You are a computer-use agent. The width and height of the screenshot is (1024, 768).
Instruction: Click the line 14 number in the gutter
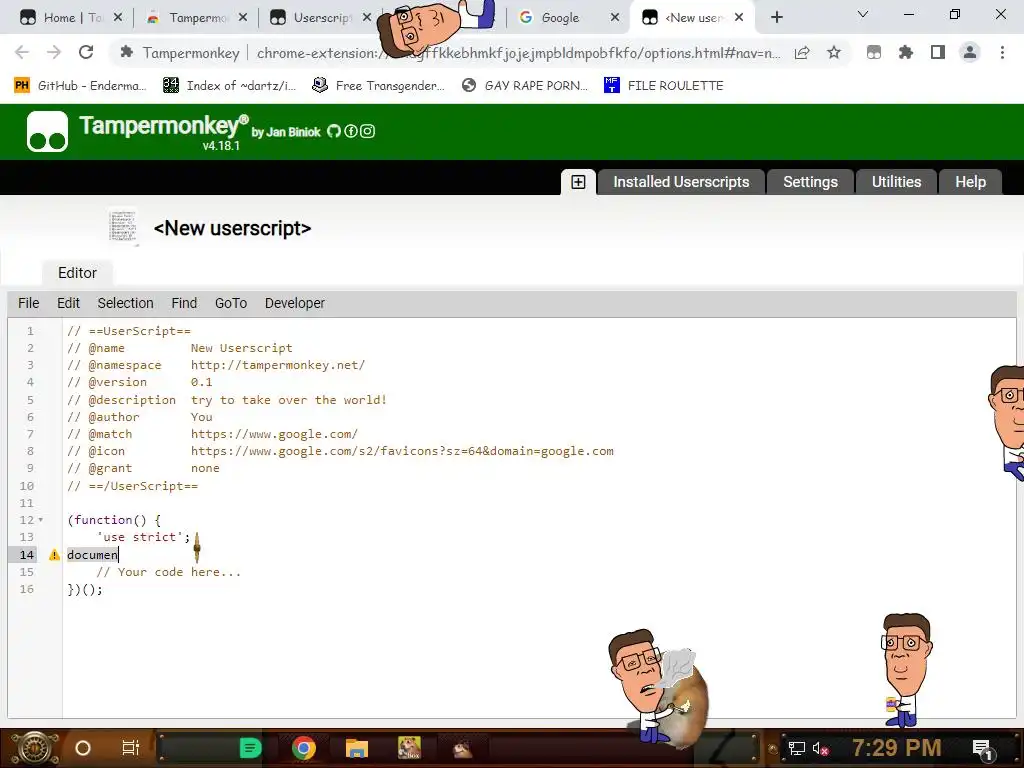click(26, 554)
